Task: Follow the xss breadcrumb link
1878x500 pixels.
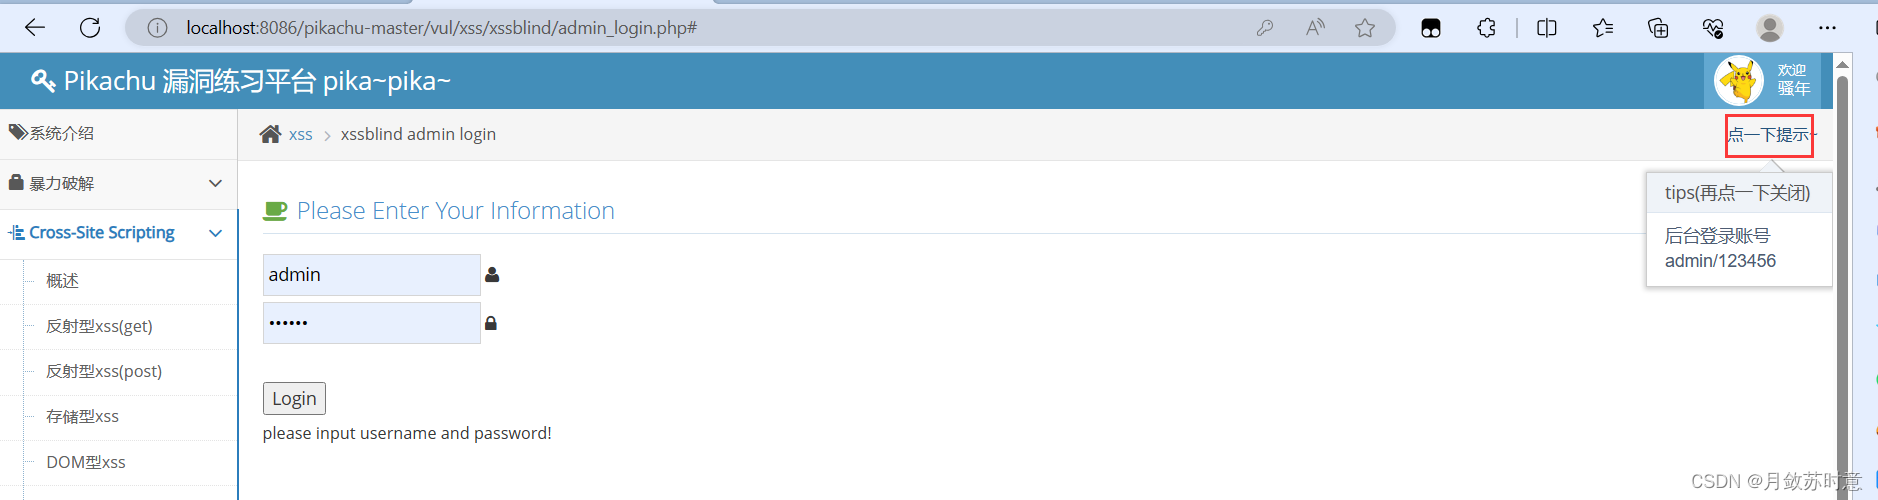Action: tap(301, 134)
